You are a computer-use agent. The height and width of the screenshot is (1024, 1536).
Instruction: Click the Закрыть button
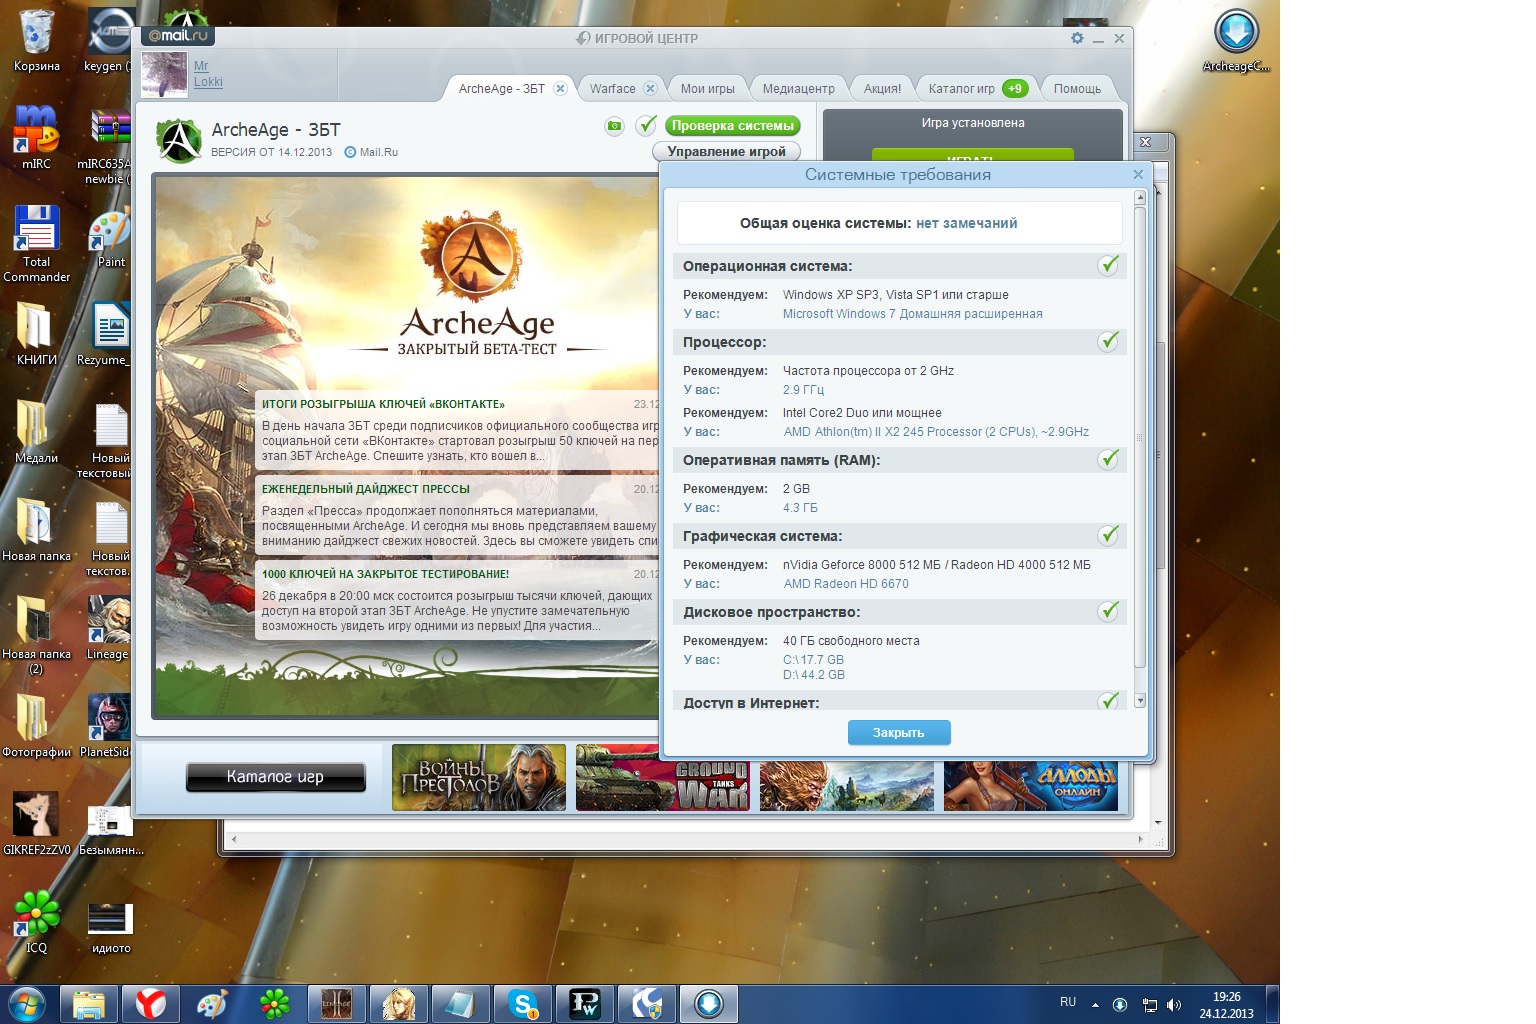tap(899, 733)
